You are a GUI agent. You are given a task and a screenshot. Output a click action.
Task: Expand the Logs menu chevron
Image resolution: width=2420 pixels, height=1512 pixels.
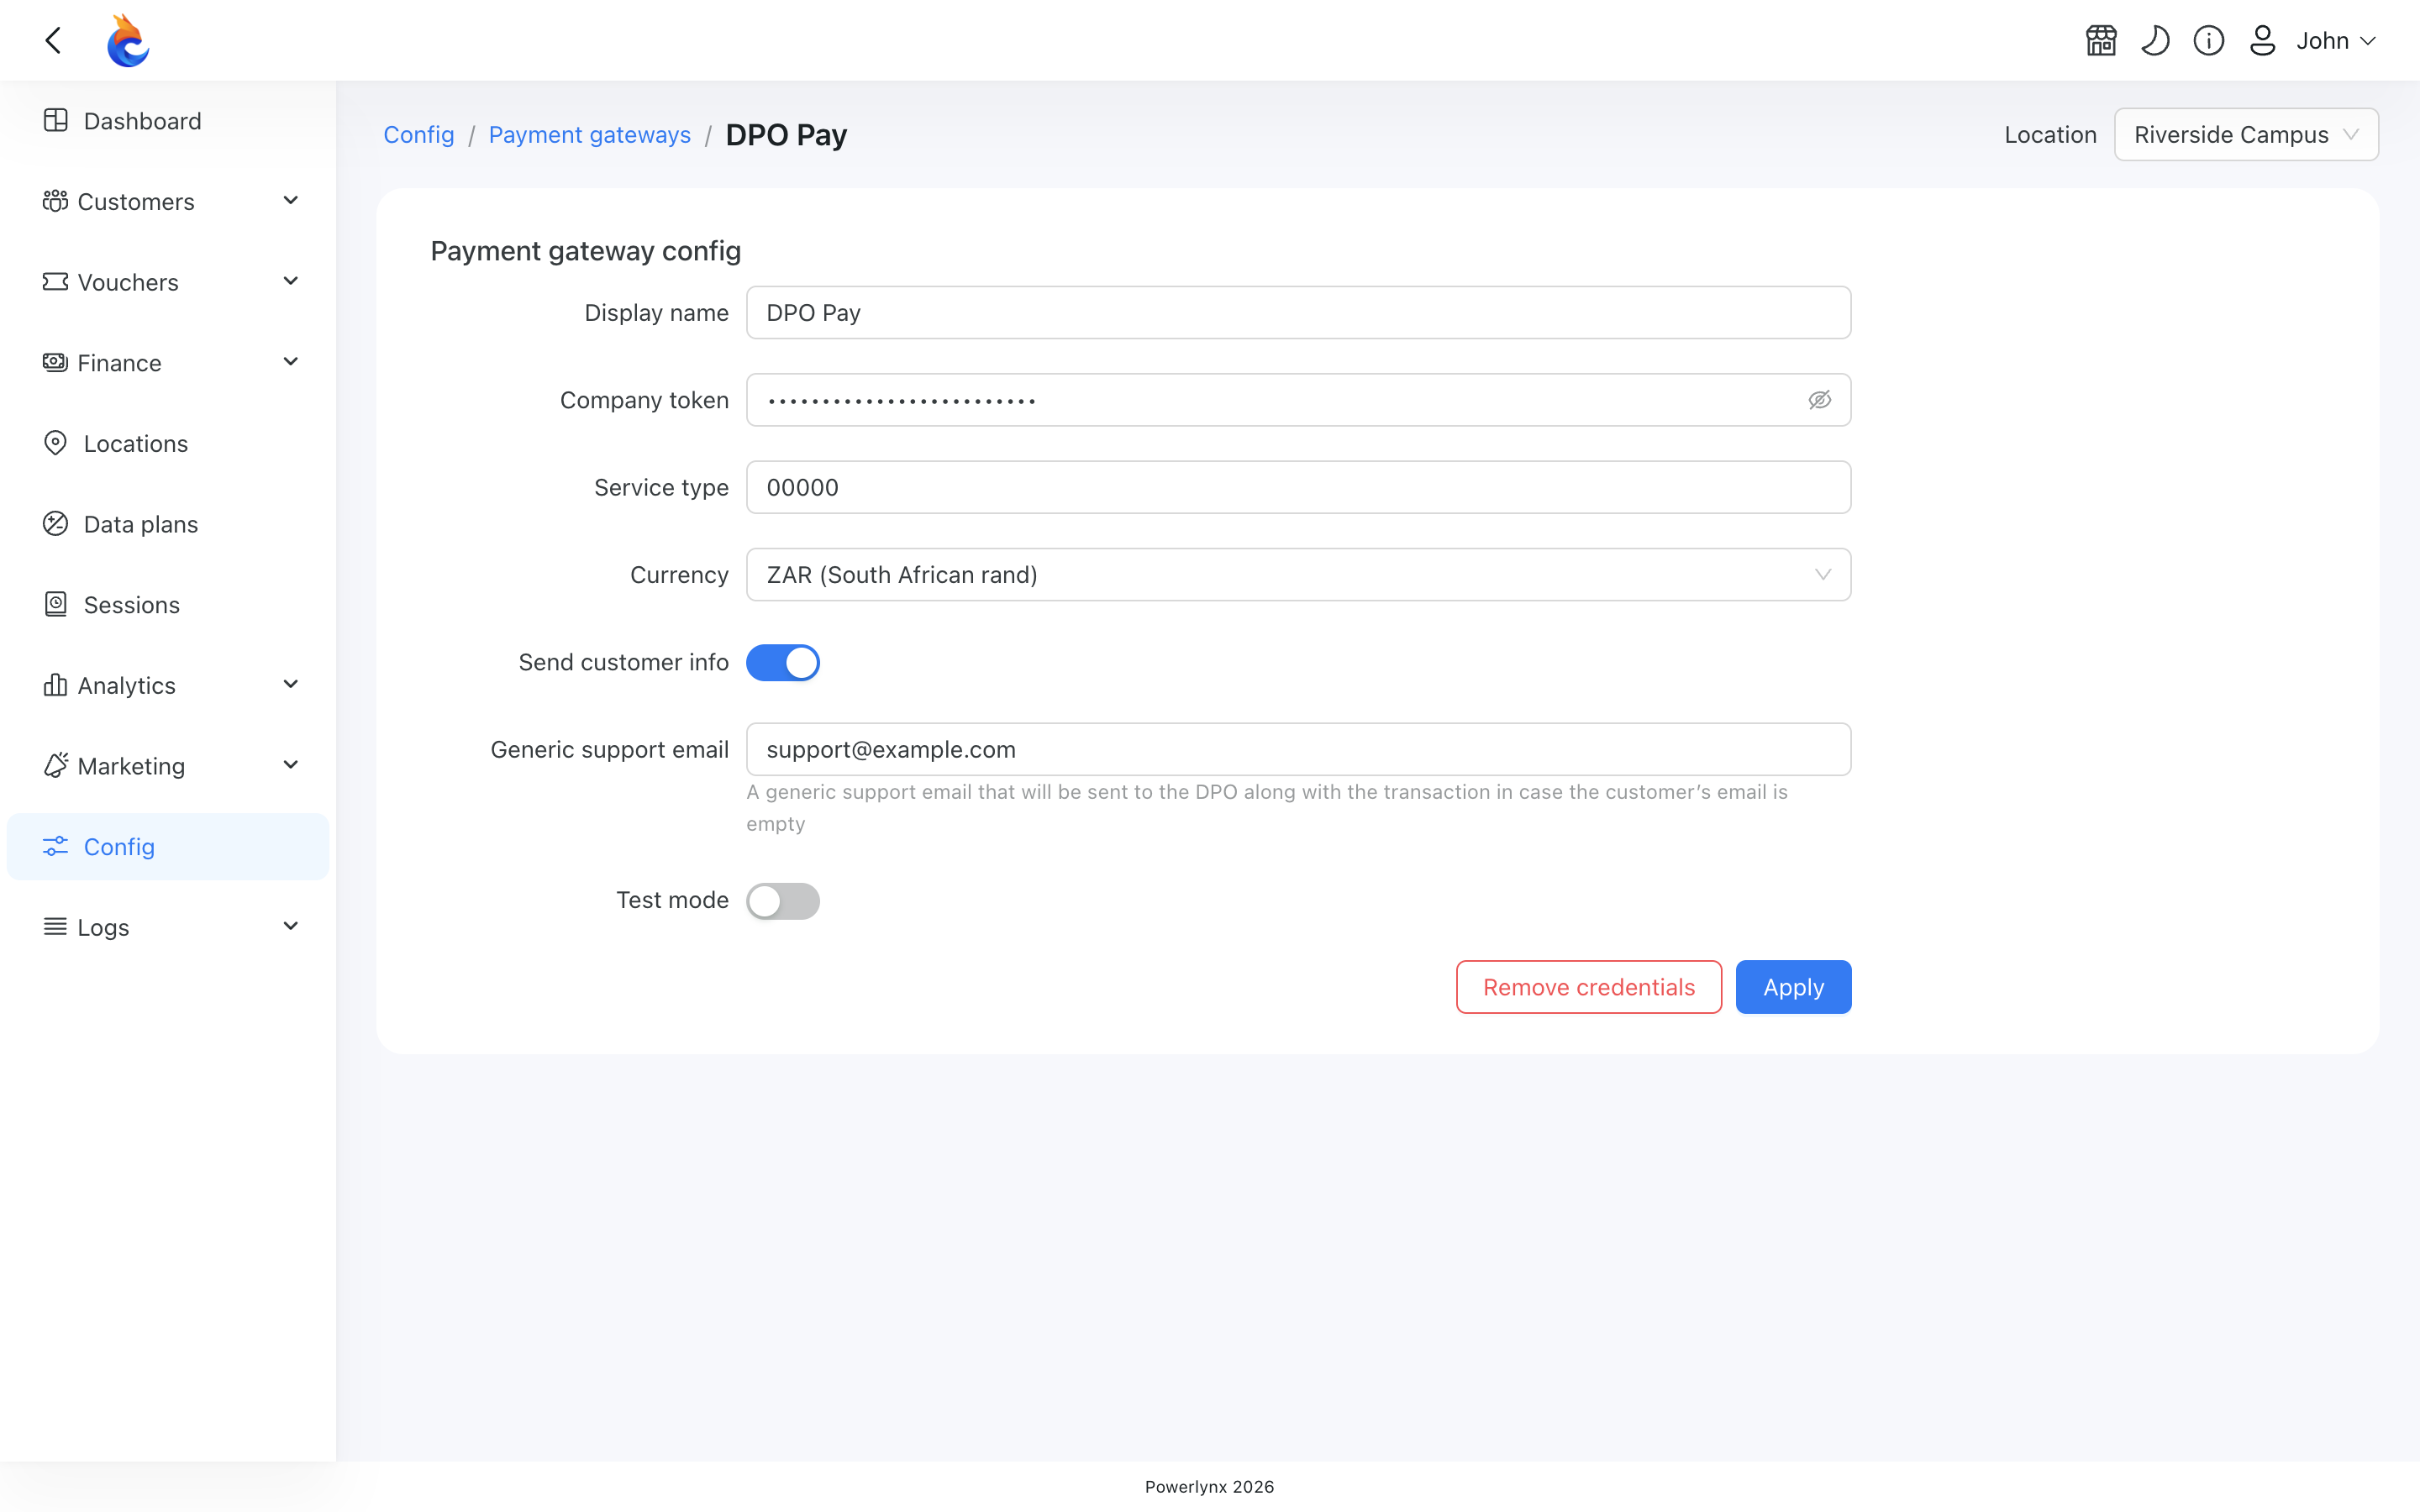coord(291,927)
